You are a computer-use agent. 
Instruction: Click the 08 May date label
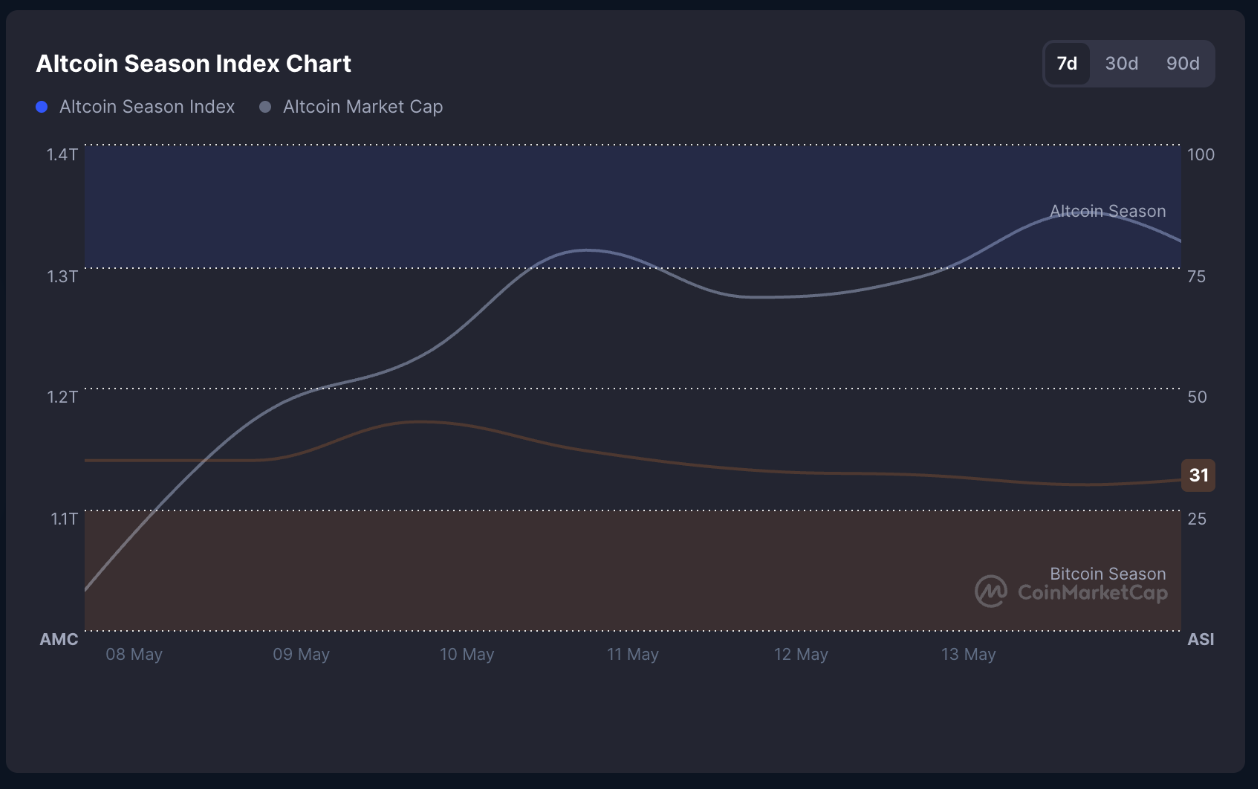pyautogui.click(x=134, y=655)
